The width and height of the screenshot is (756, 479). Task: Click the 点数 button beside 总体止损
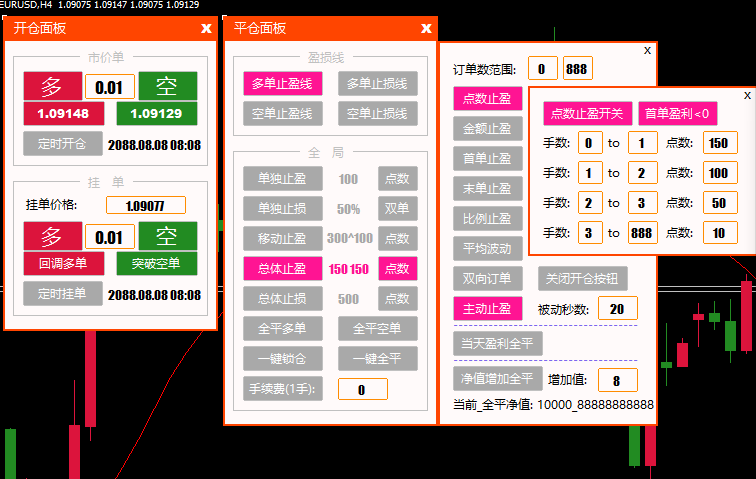click(x=398, y=299)
